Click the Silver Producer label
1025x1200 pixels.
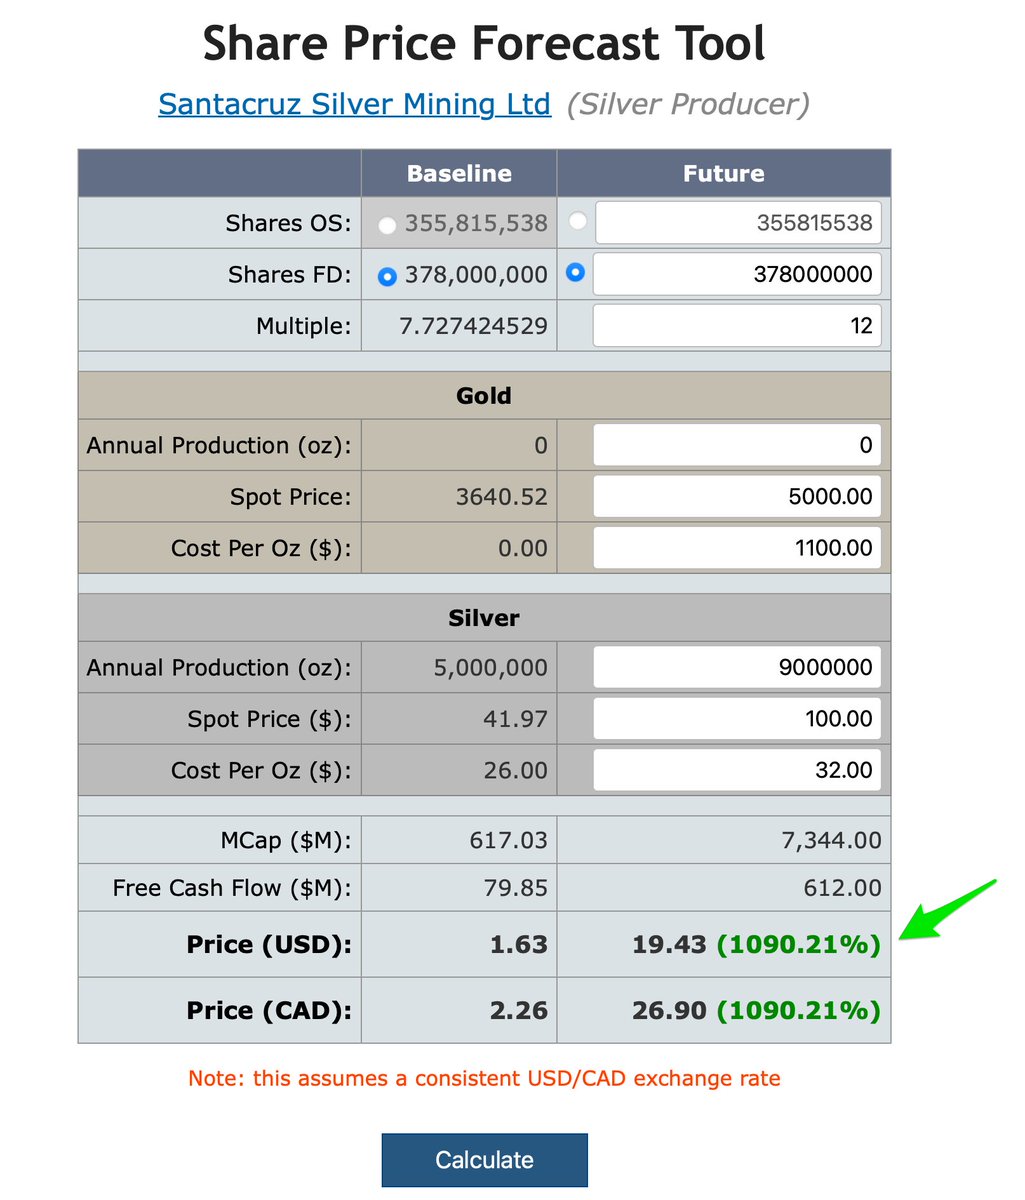click(688, 104)
